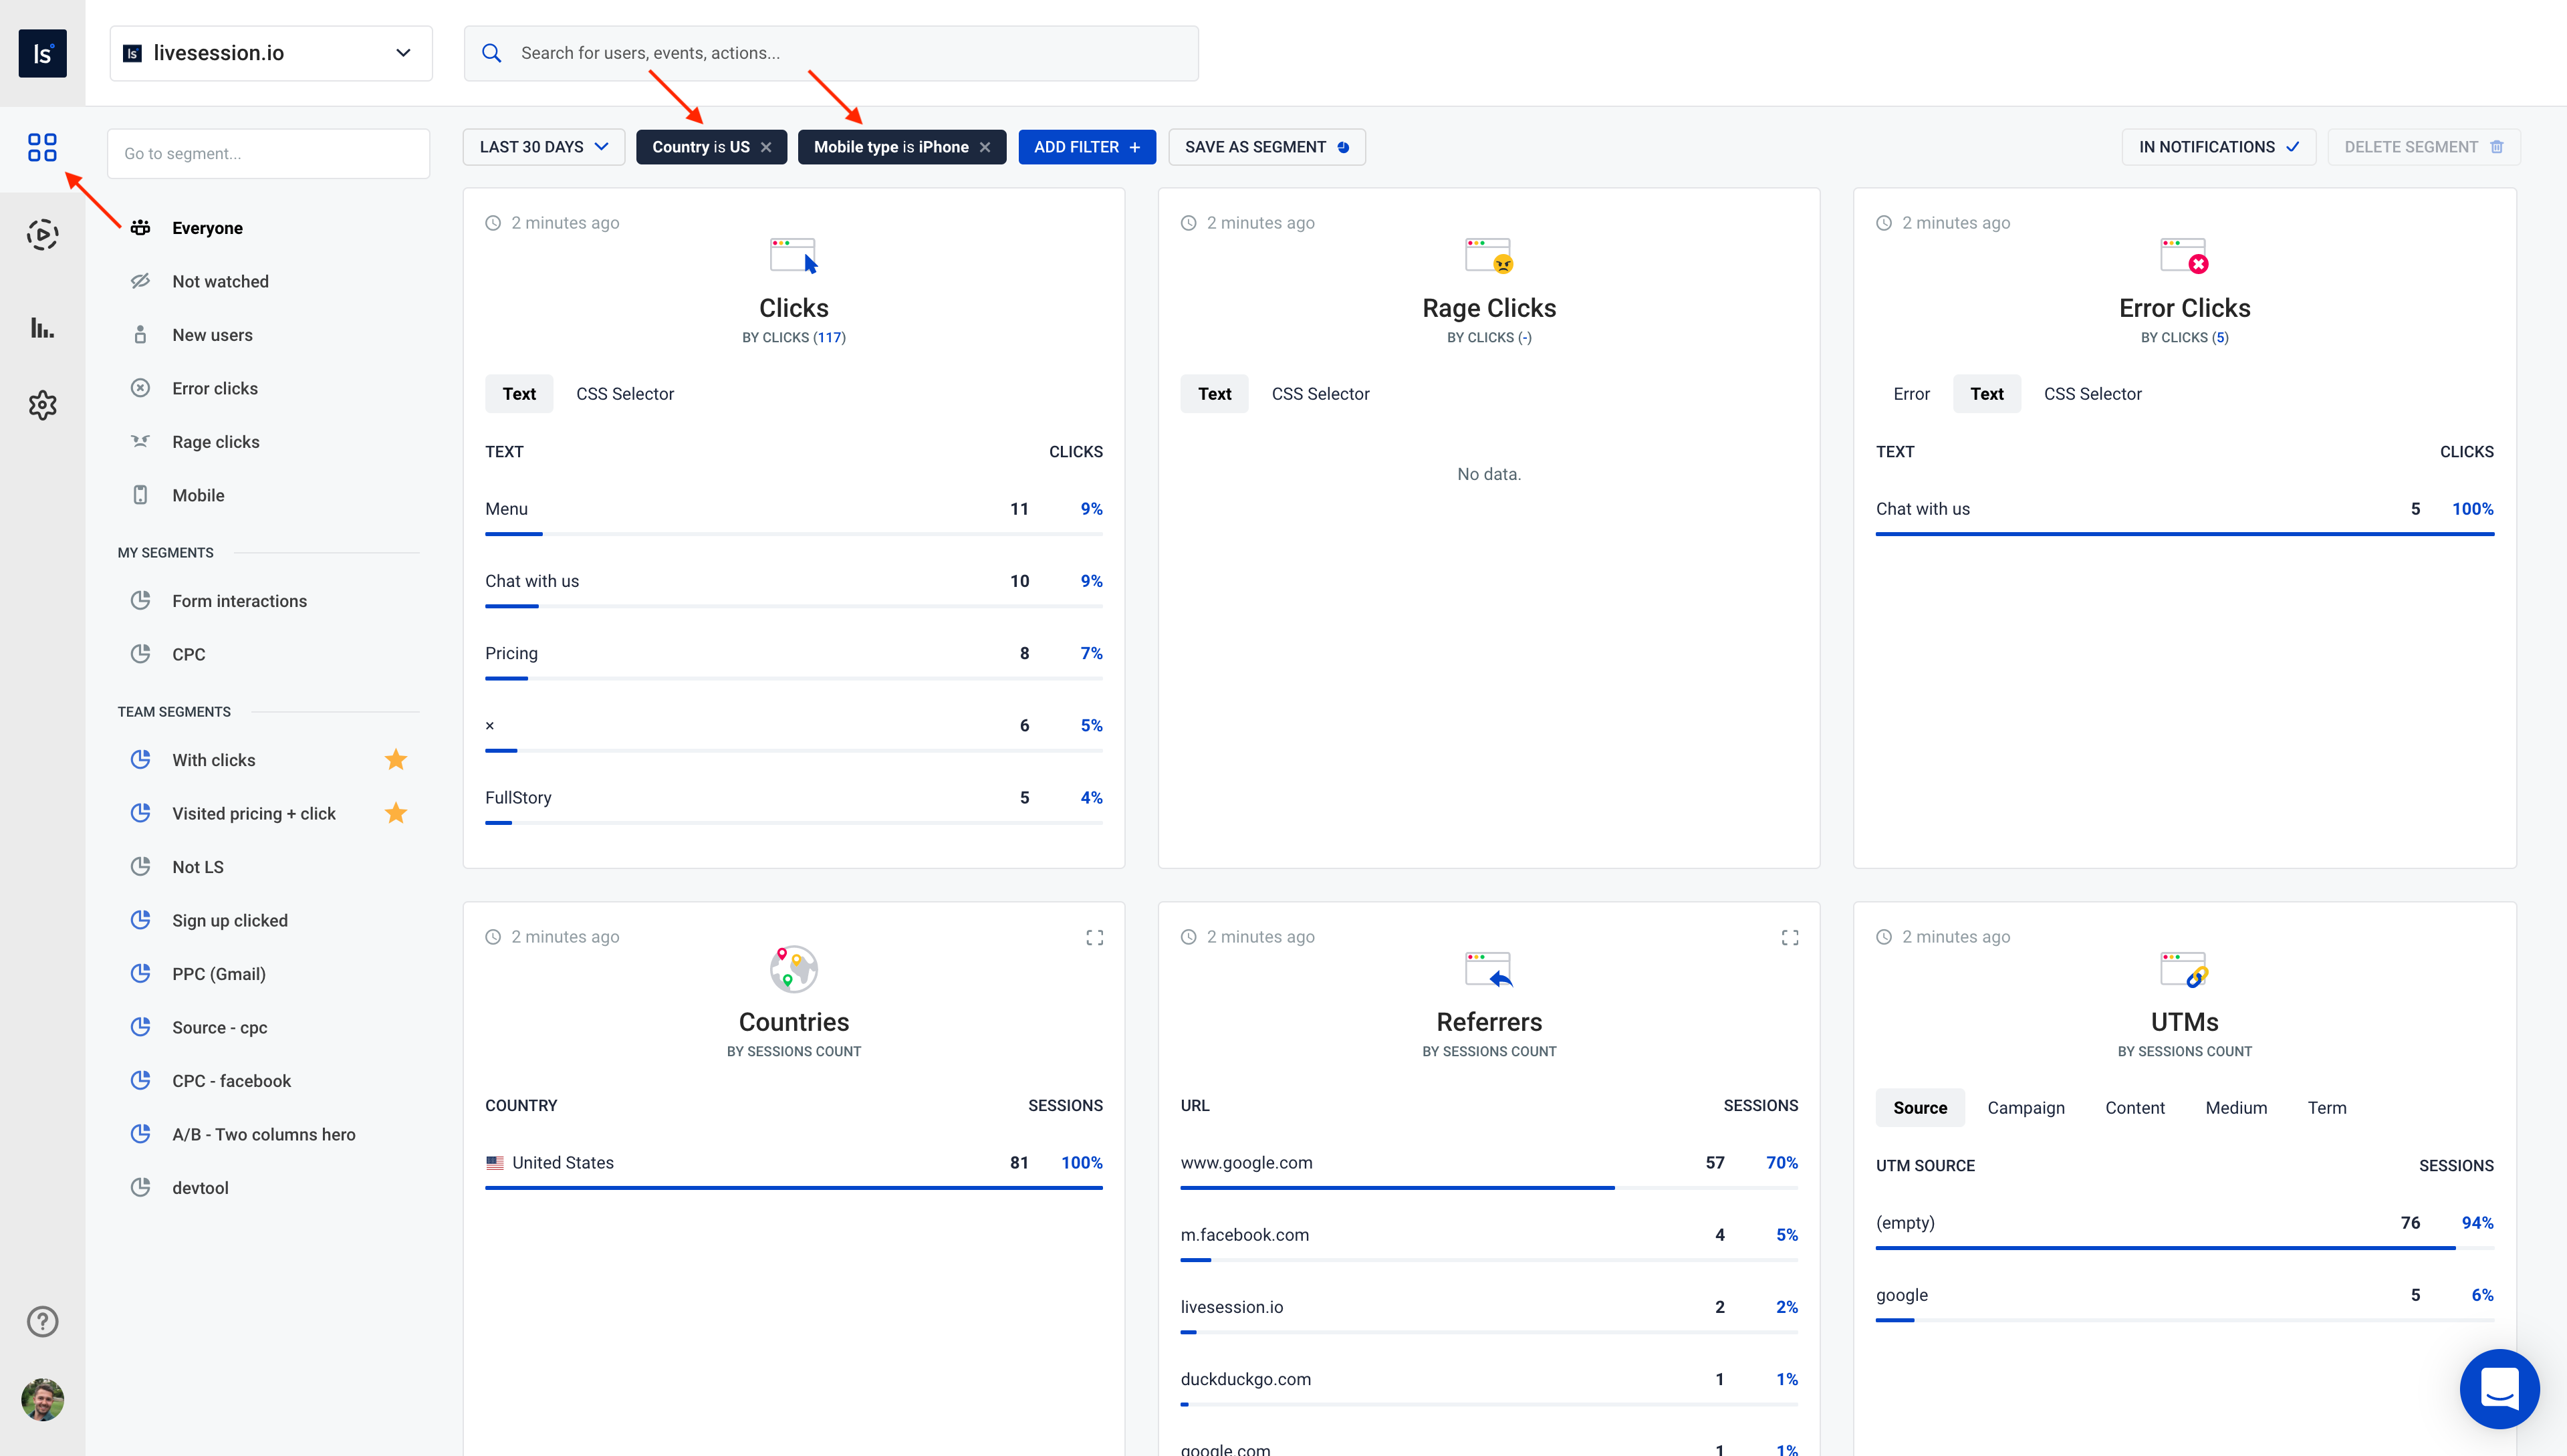Open the Sessions replay sidebar icon
The width and height of the screenshot is (2567, 1456).
pyautogui.click(x=42, y=234)
